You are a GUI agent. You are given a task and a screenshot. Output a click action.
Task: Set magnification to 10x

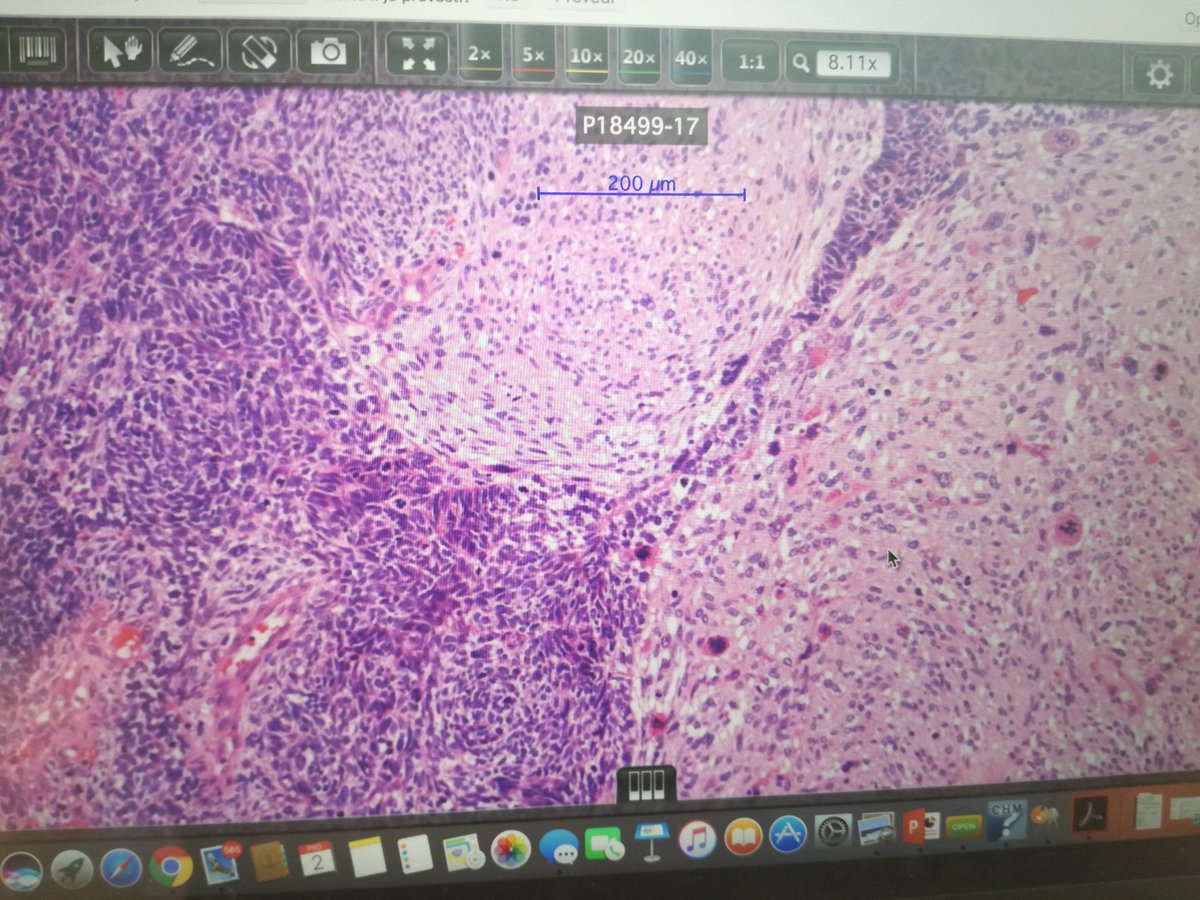[587, 58]
